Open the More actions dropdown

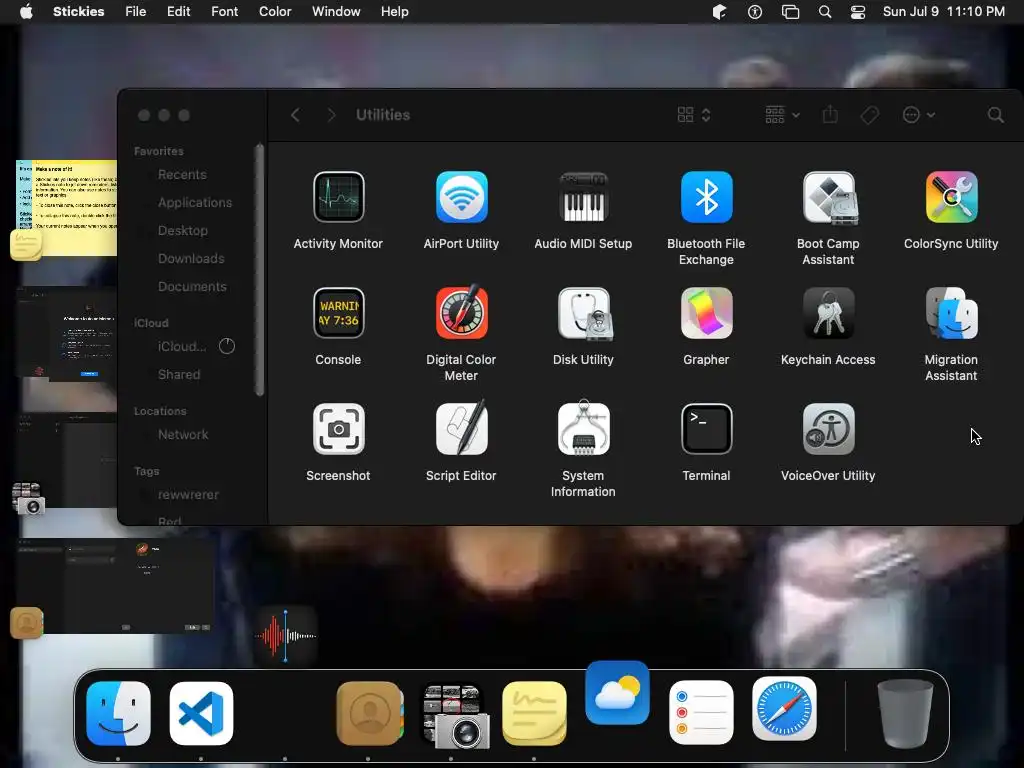tap(919, 115)
